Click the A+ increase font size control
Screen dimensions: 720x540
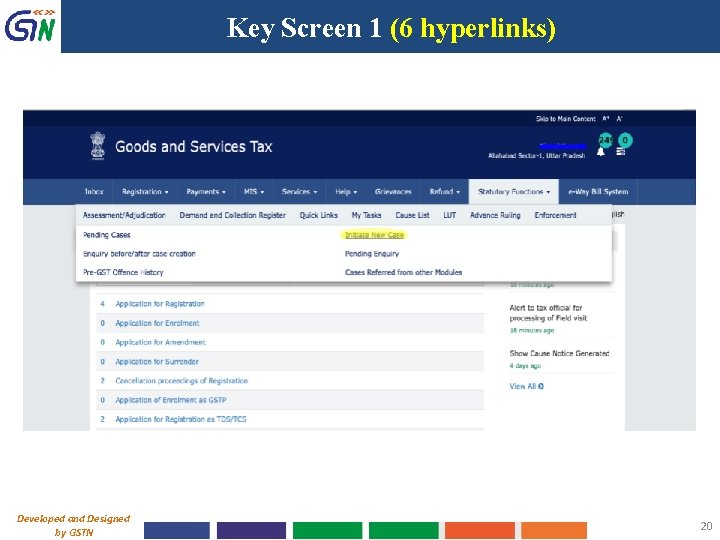pyautogui.click(x=606, y=118)
